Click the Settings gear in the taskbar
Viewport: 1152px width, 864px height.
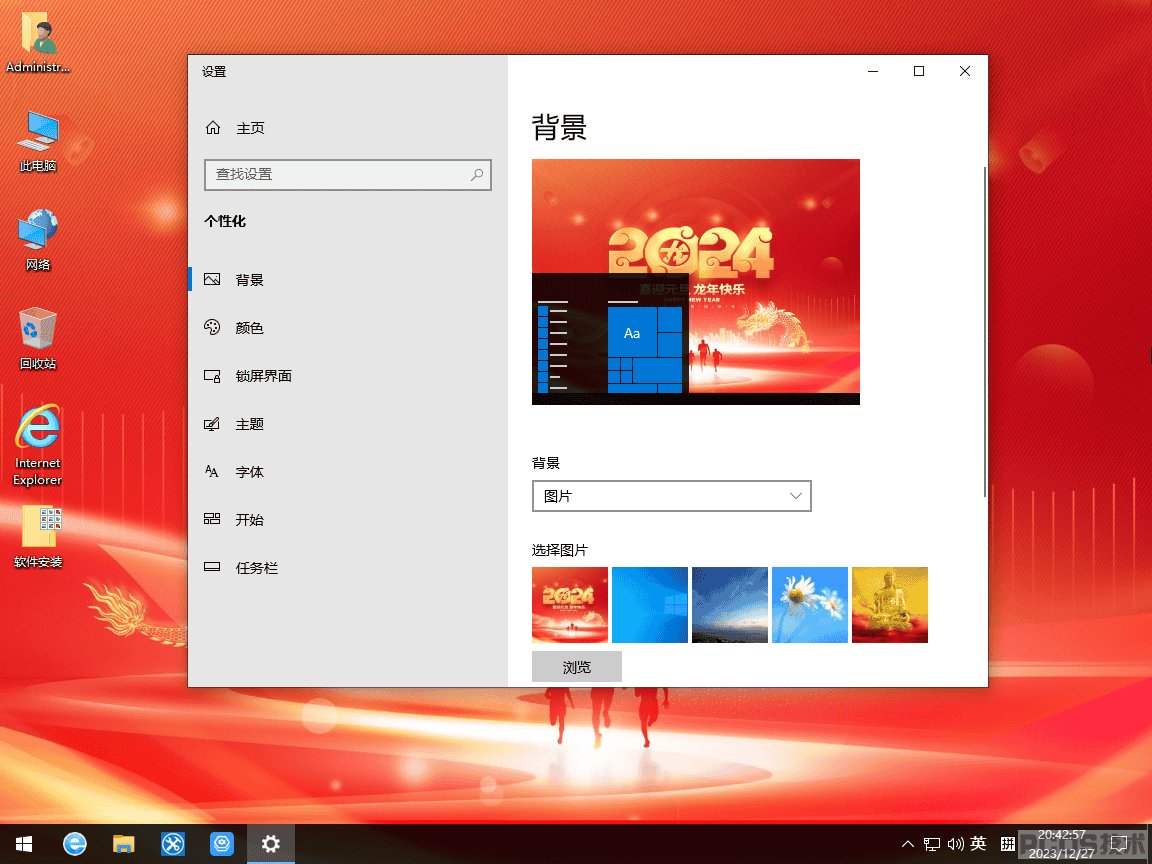[x=270, y=844]
